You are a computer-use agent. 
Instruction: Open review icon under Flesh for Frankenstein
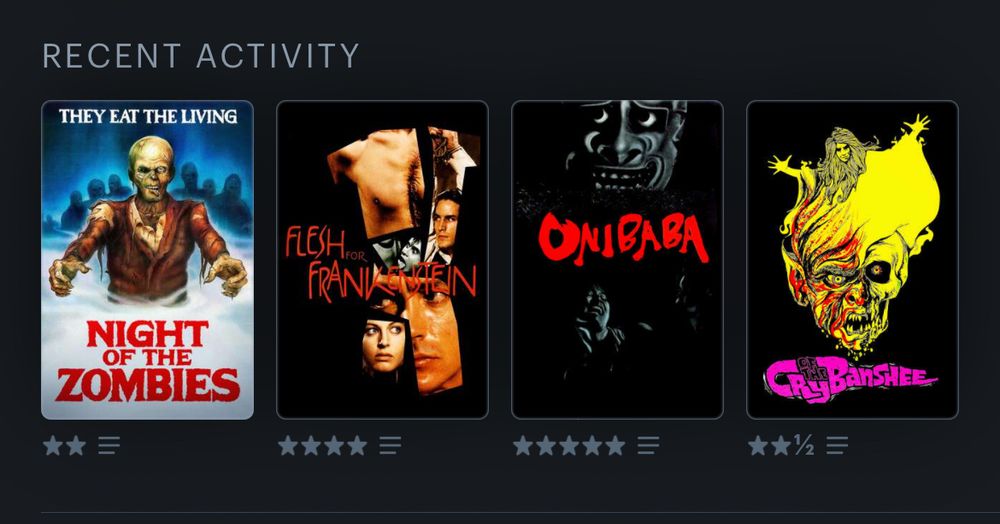pos(390,446)
